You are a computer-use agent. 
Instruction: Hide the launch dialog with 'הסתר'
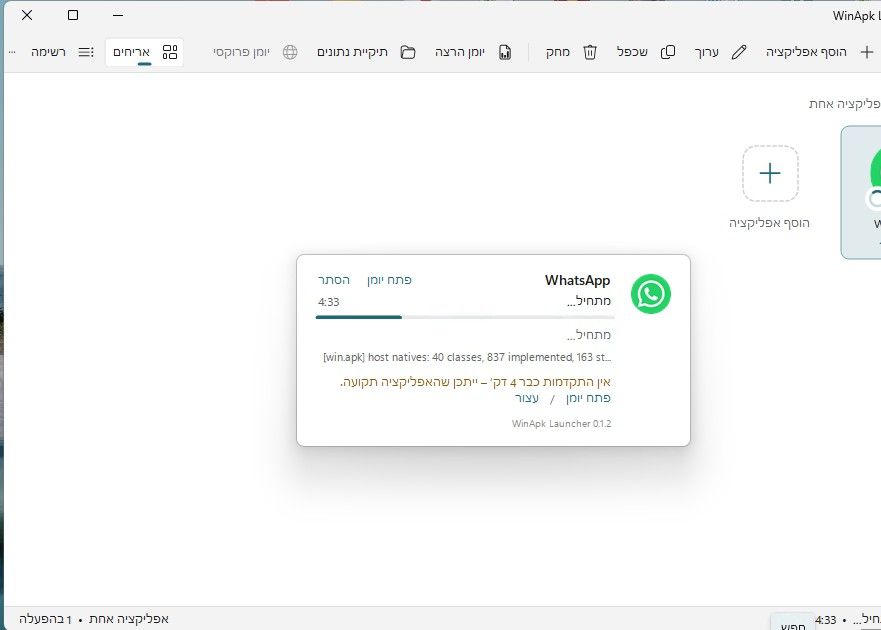(x=334, y=280)
